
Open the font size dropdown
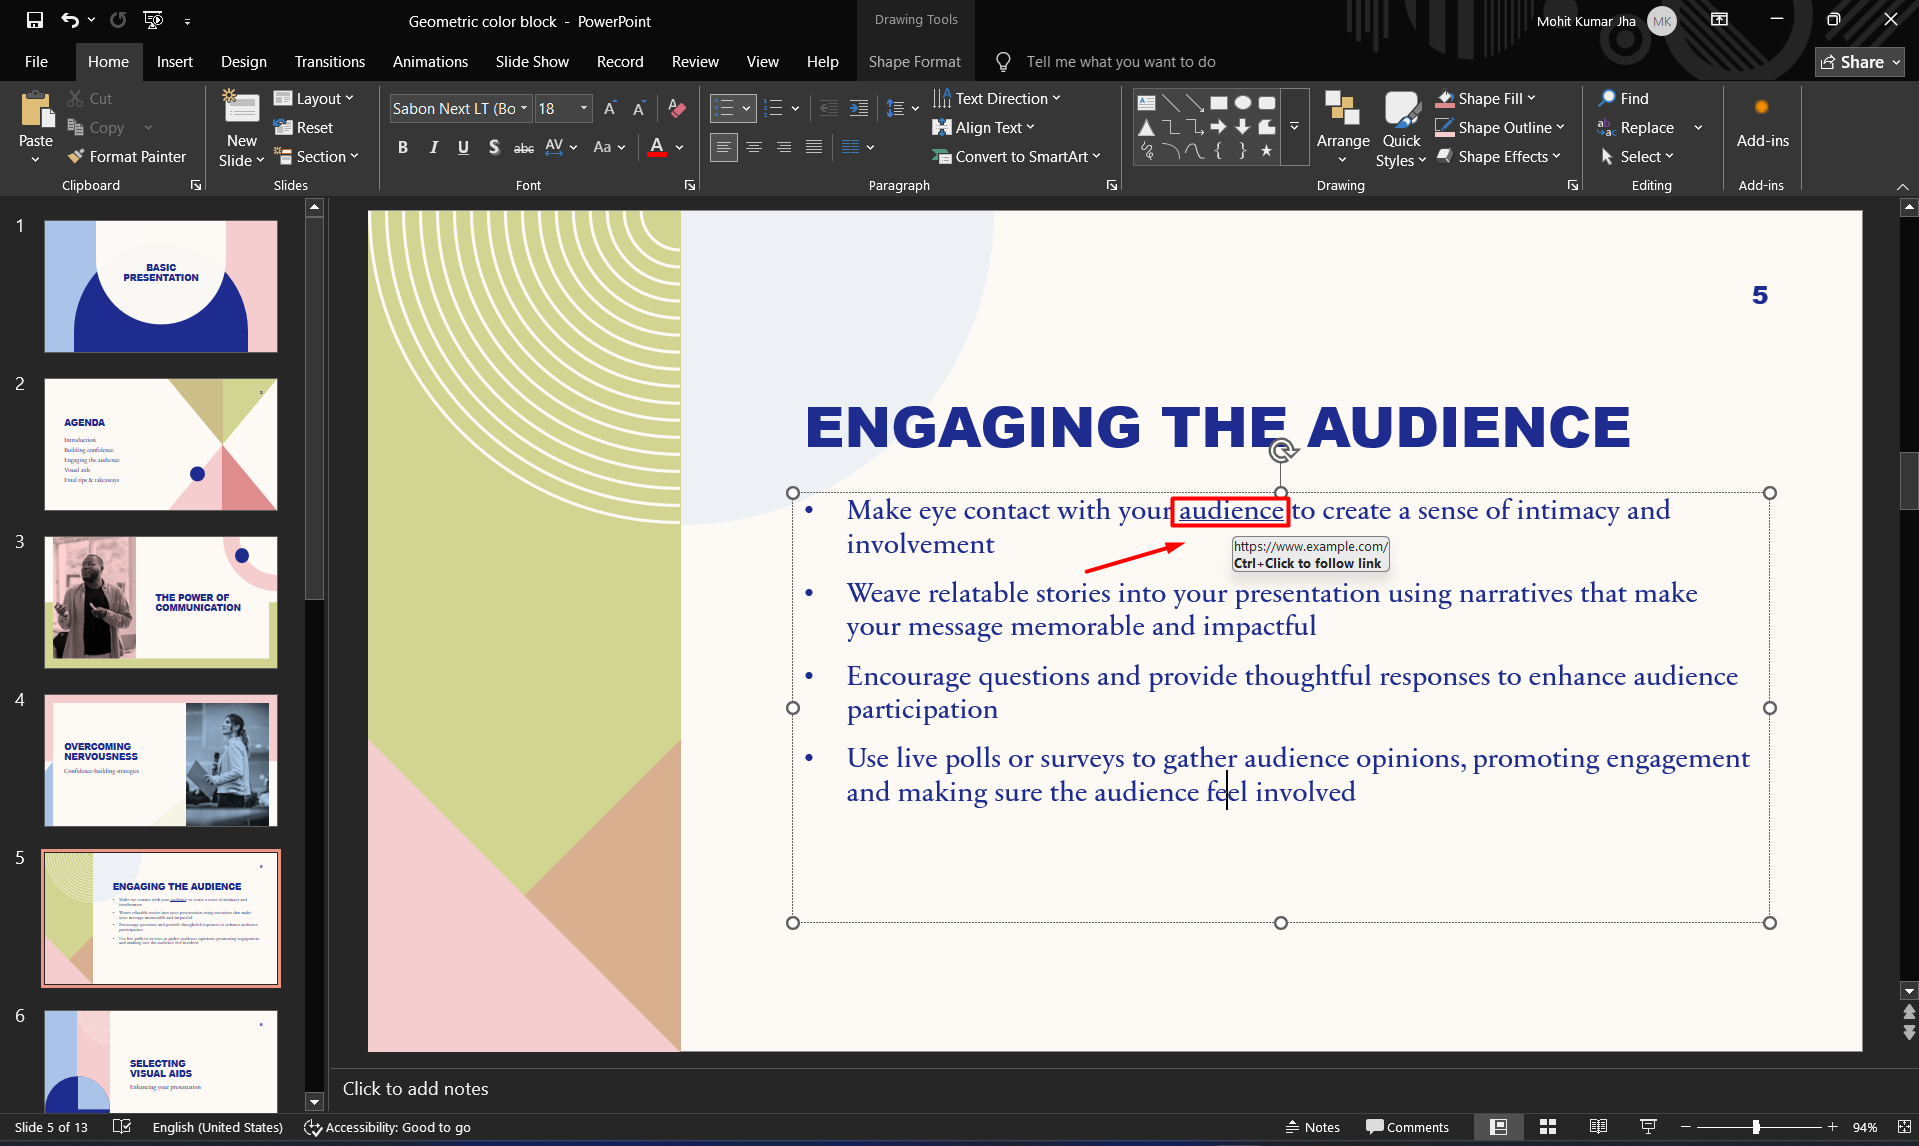(x=584, y=108)
